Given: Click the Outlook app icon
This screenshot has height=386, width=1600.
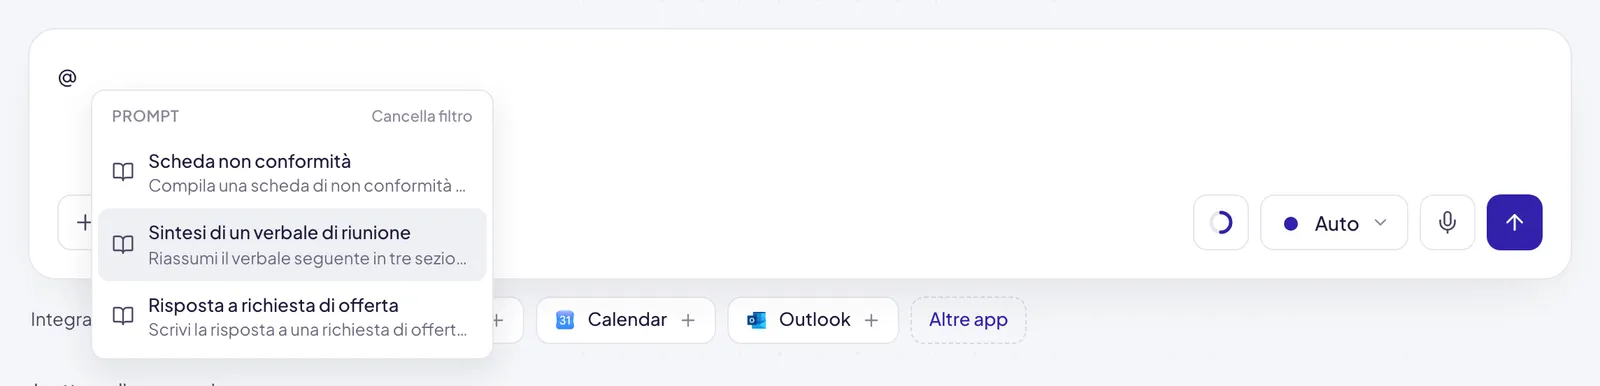Looking at the screenshot, I should pyautogui.click(x=756, y=320).
